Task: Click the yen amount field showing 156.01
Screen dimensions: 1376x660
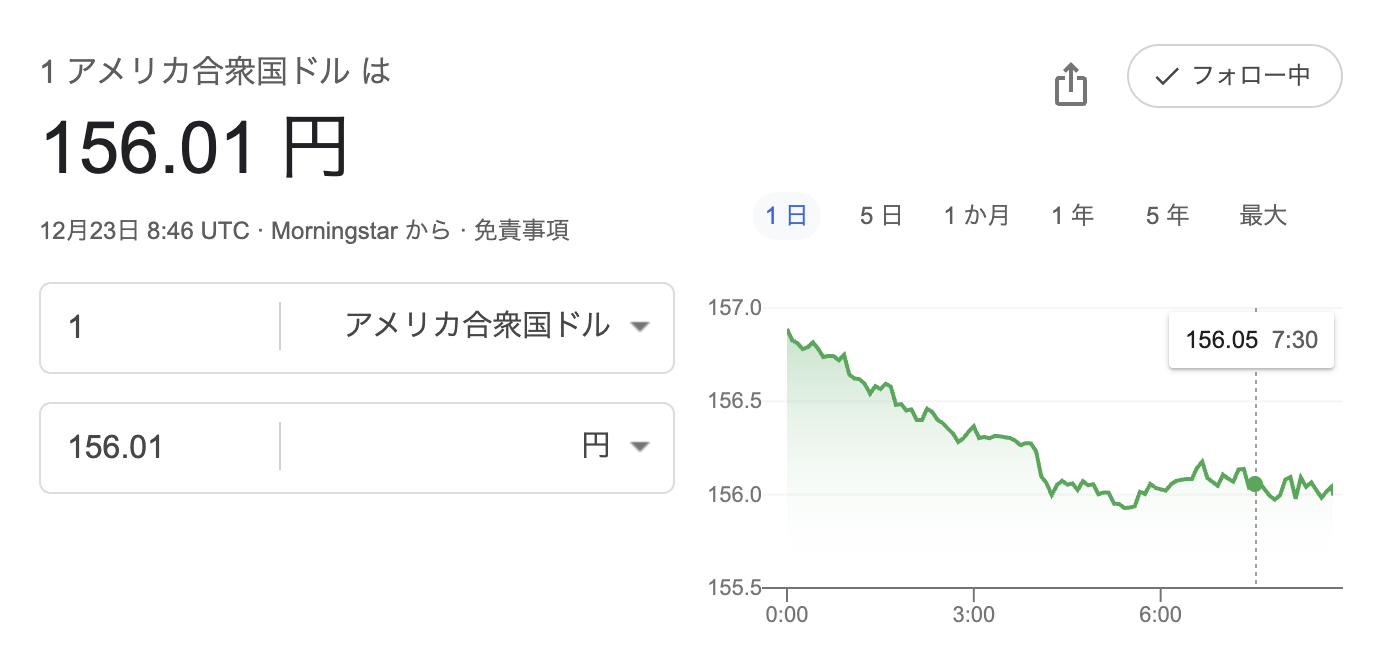Action: 160,447
